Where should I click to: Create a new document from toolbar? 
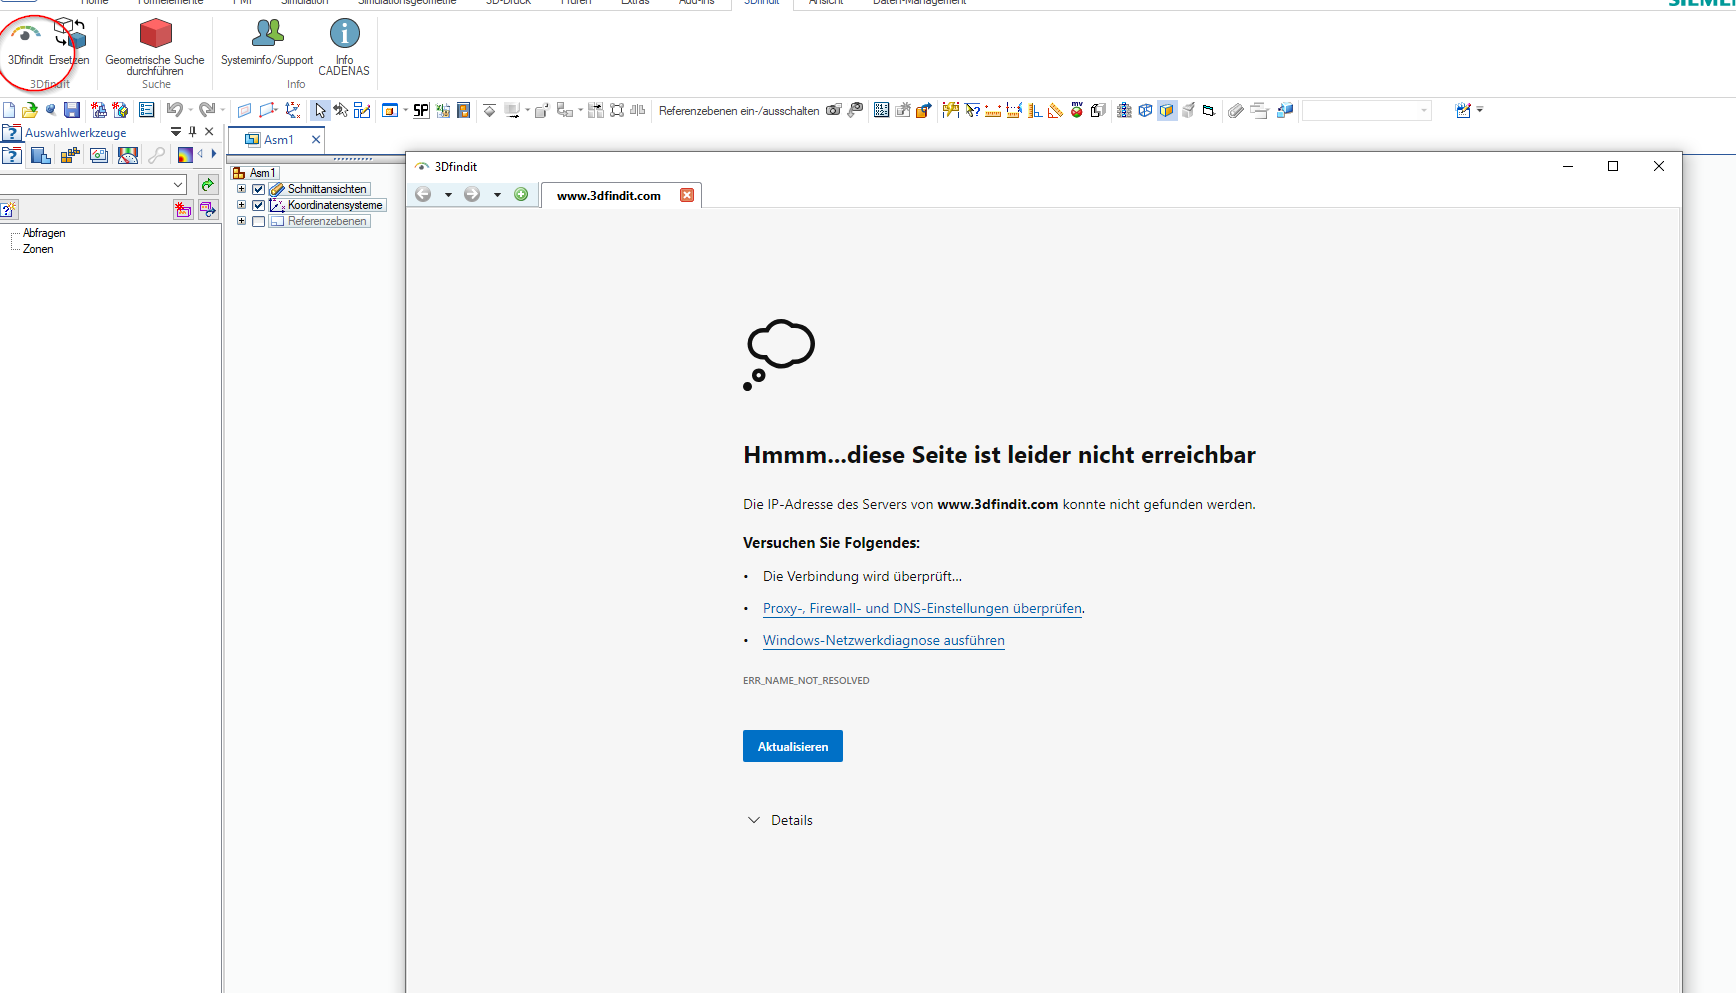[x=9, y=110]
